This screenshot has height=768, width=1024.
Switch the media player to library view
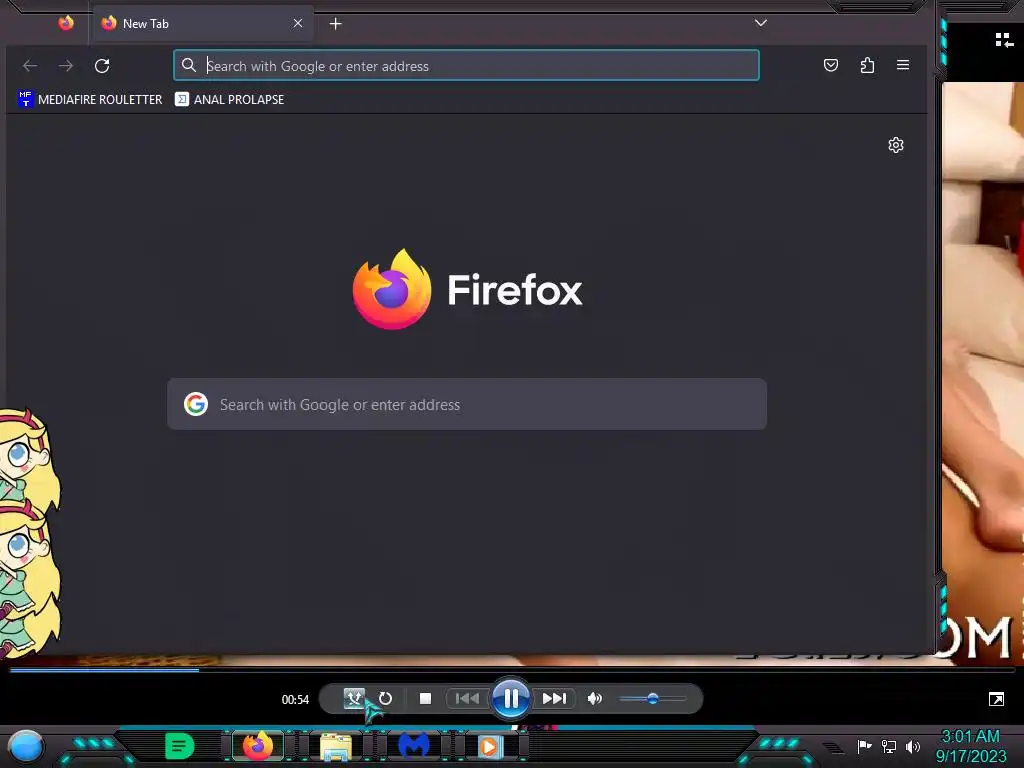[1004, 40]
